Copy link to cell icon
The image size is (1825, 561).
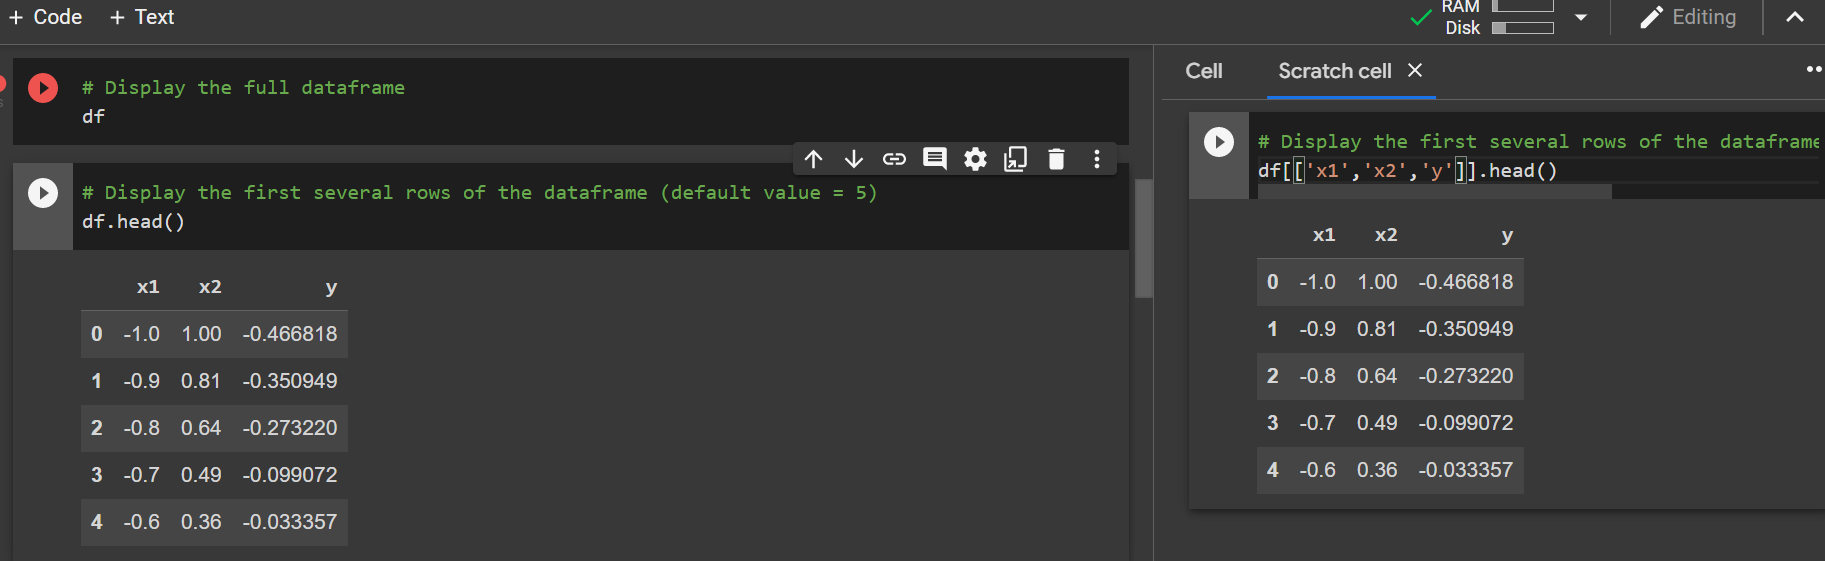click(894, 159)
